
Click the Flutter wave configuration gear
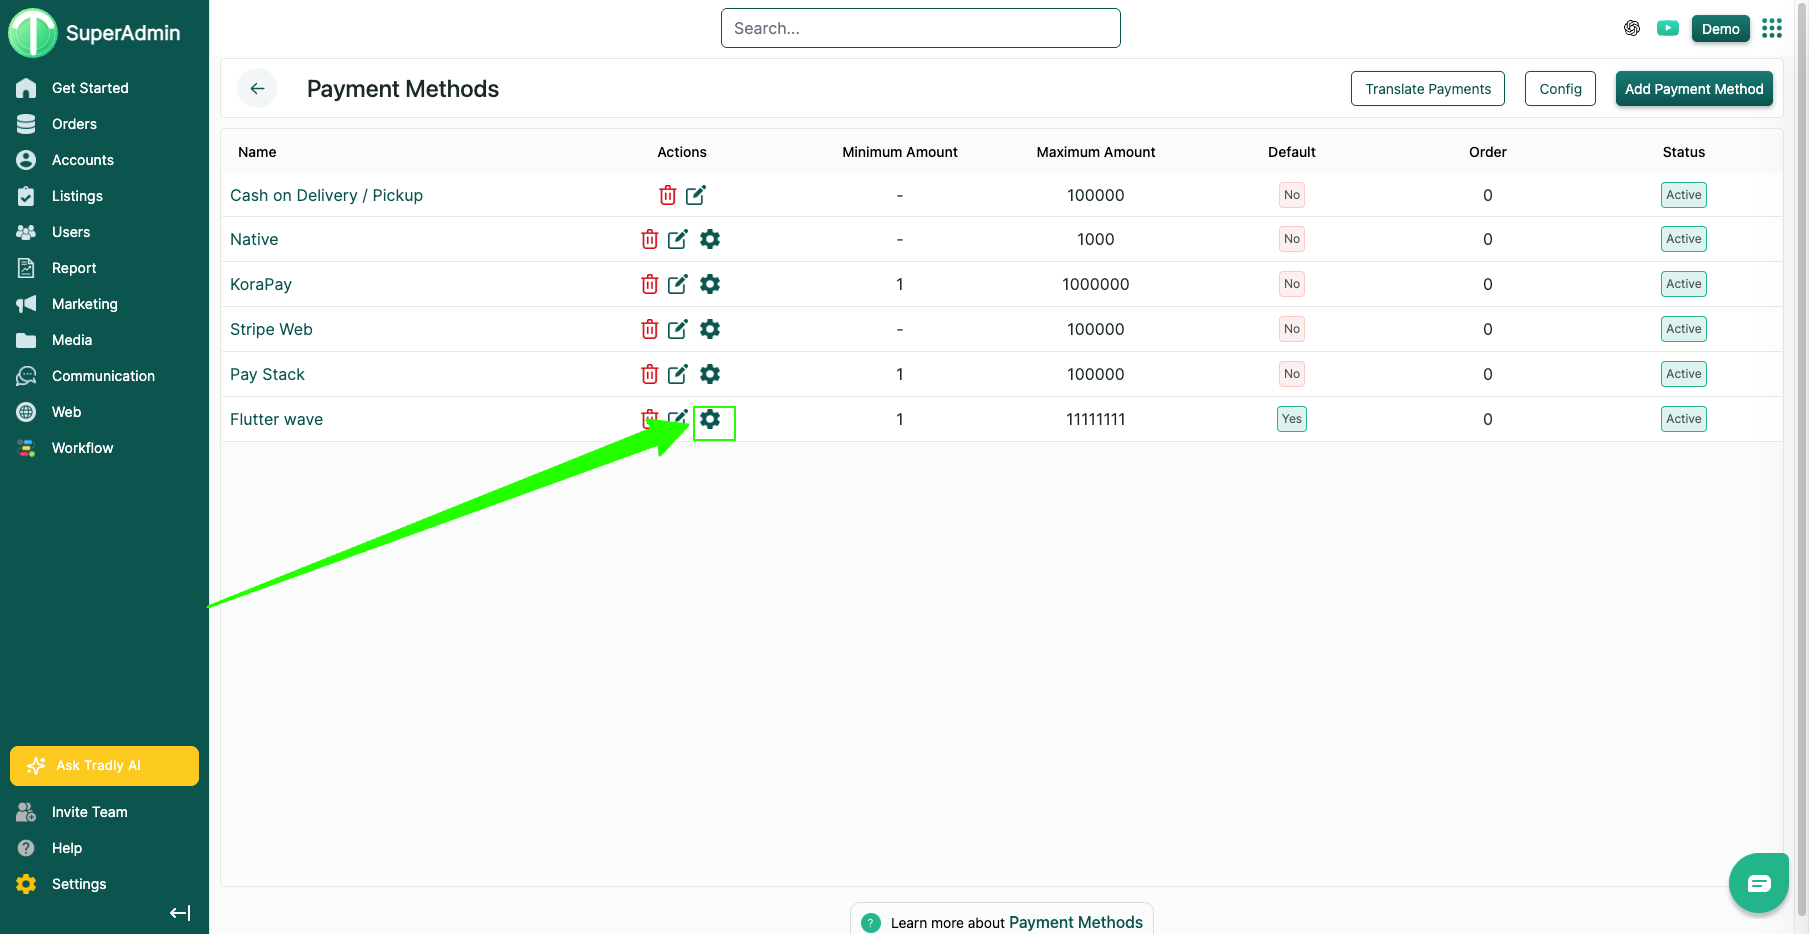710,419
